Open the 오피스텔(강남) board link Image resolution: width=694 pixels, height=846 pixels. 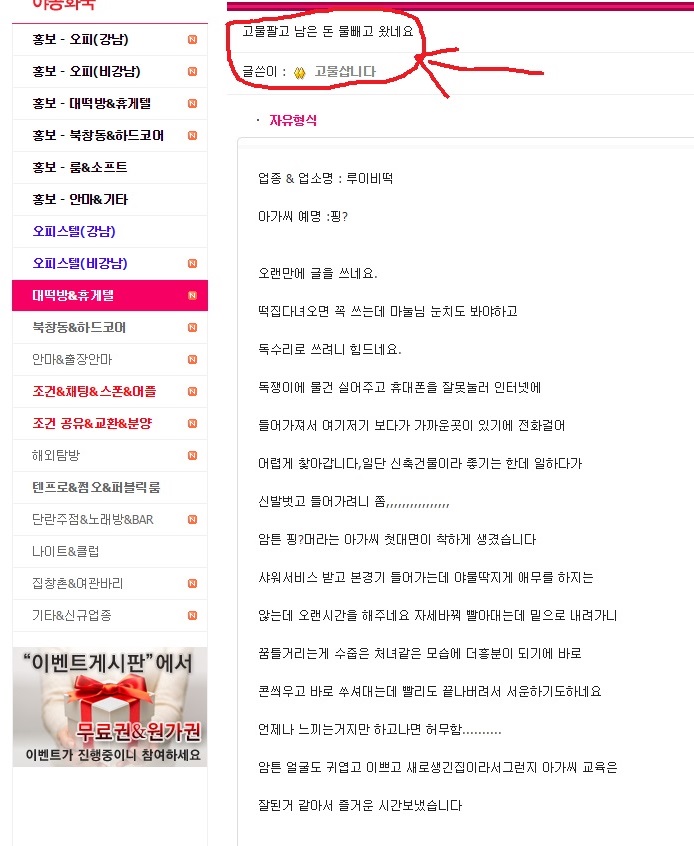click(x=110, y=231)
